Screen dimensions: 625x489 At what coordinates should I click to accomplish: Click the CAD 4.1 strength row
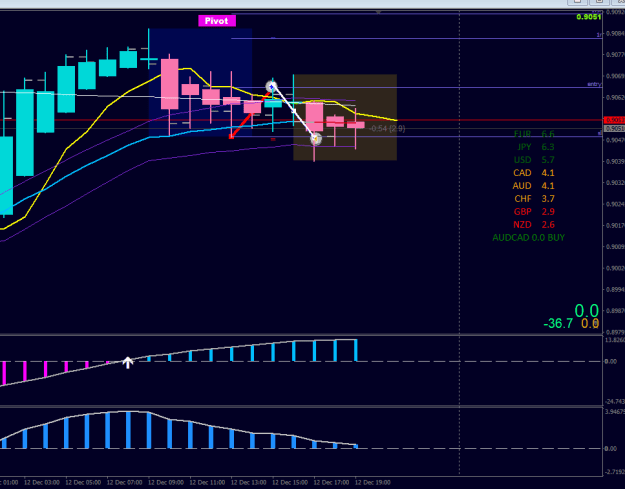534,173
